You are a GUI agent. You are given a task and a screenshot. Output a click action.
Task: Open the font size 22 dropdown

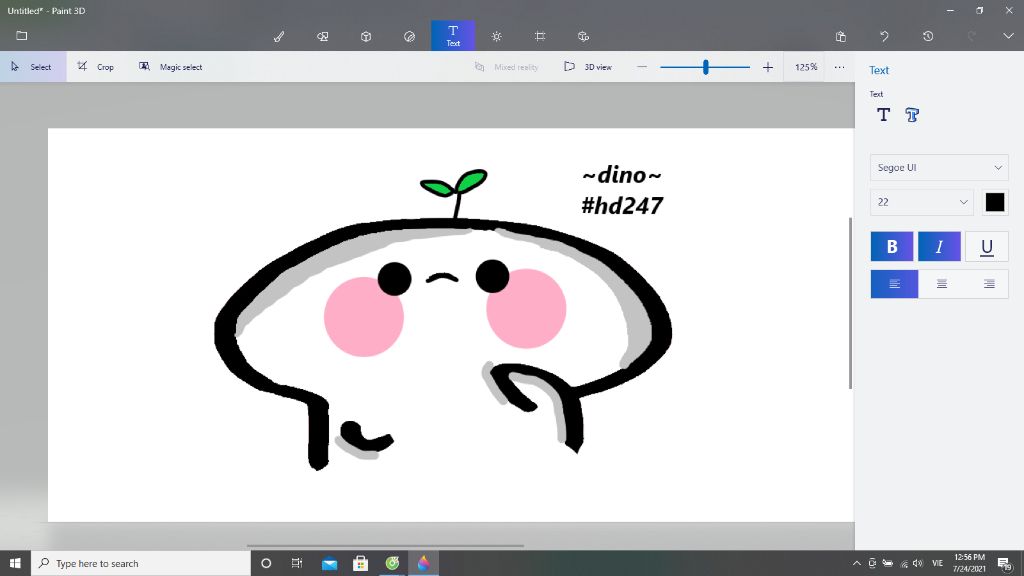pos(922,202)
